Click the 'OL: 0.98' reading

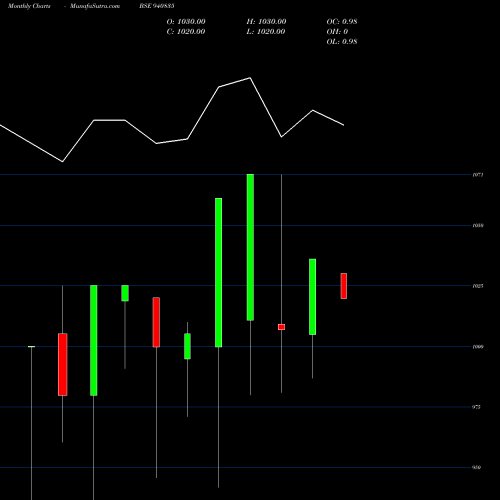click(342, 42)
